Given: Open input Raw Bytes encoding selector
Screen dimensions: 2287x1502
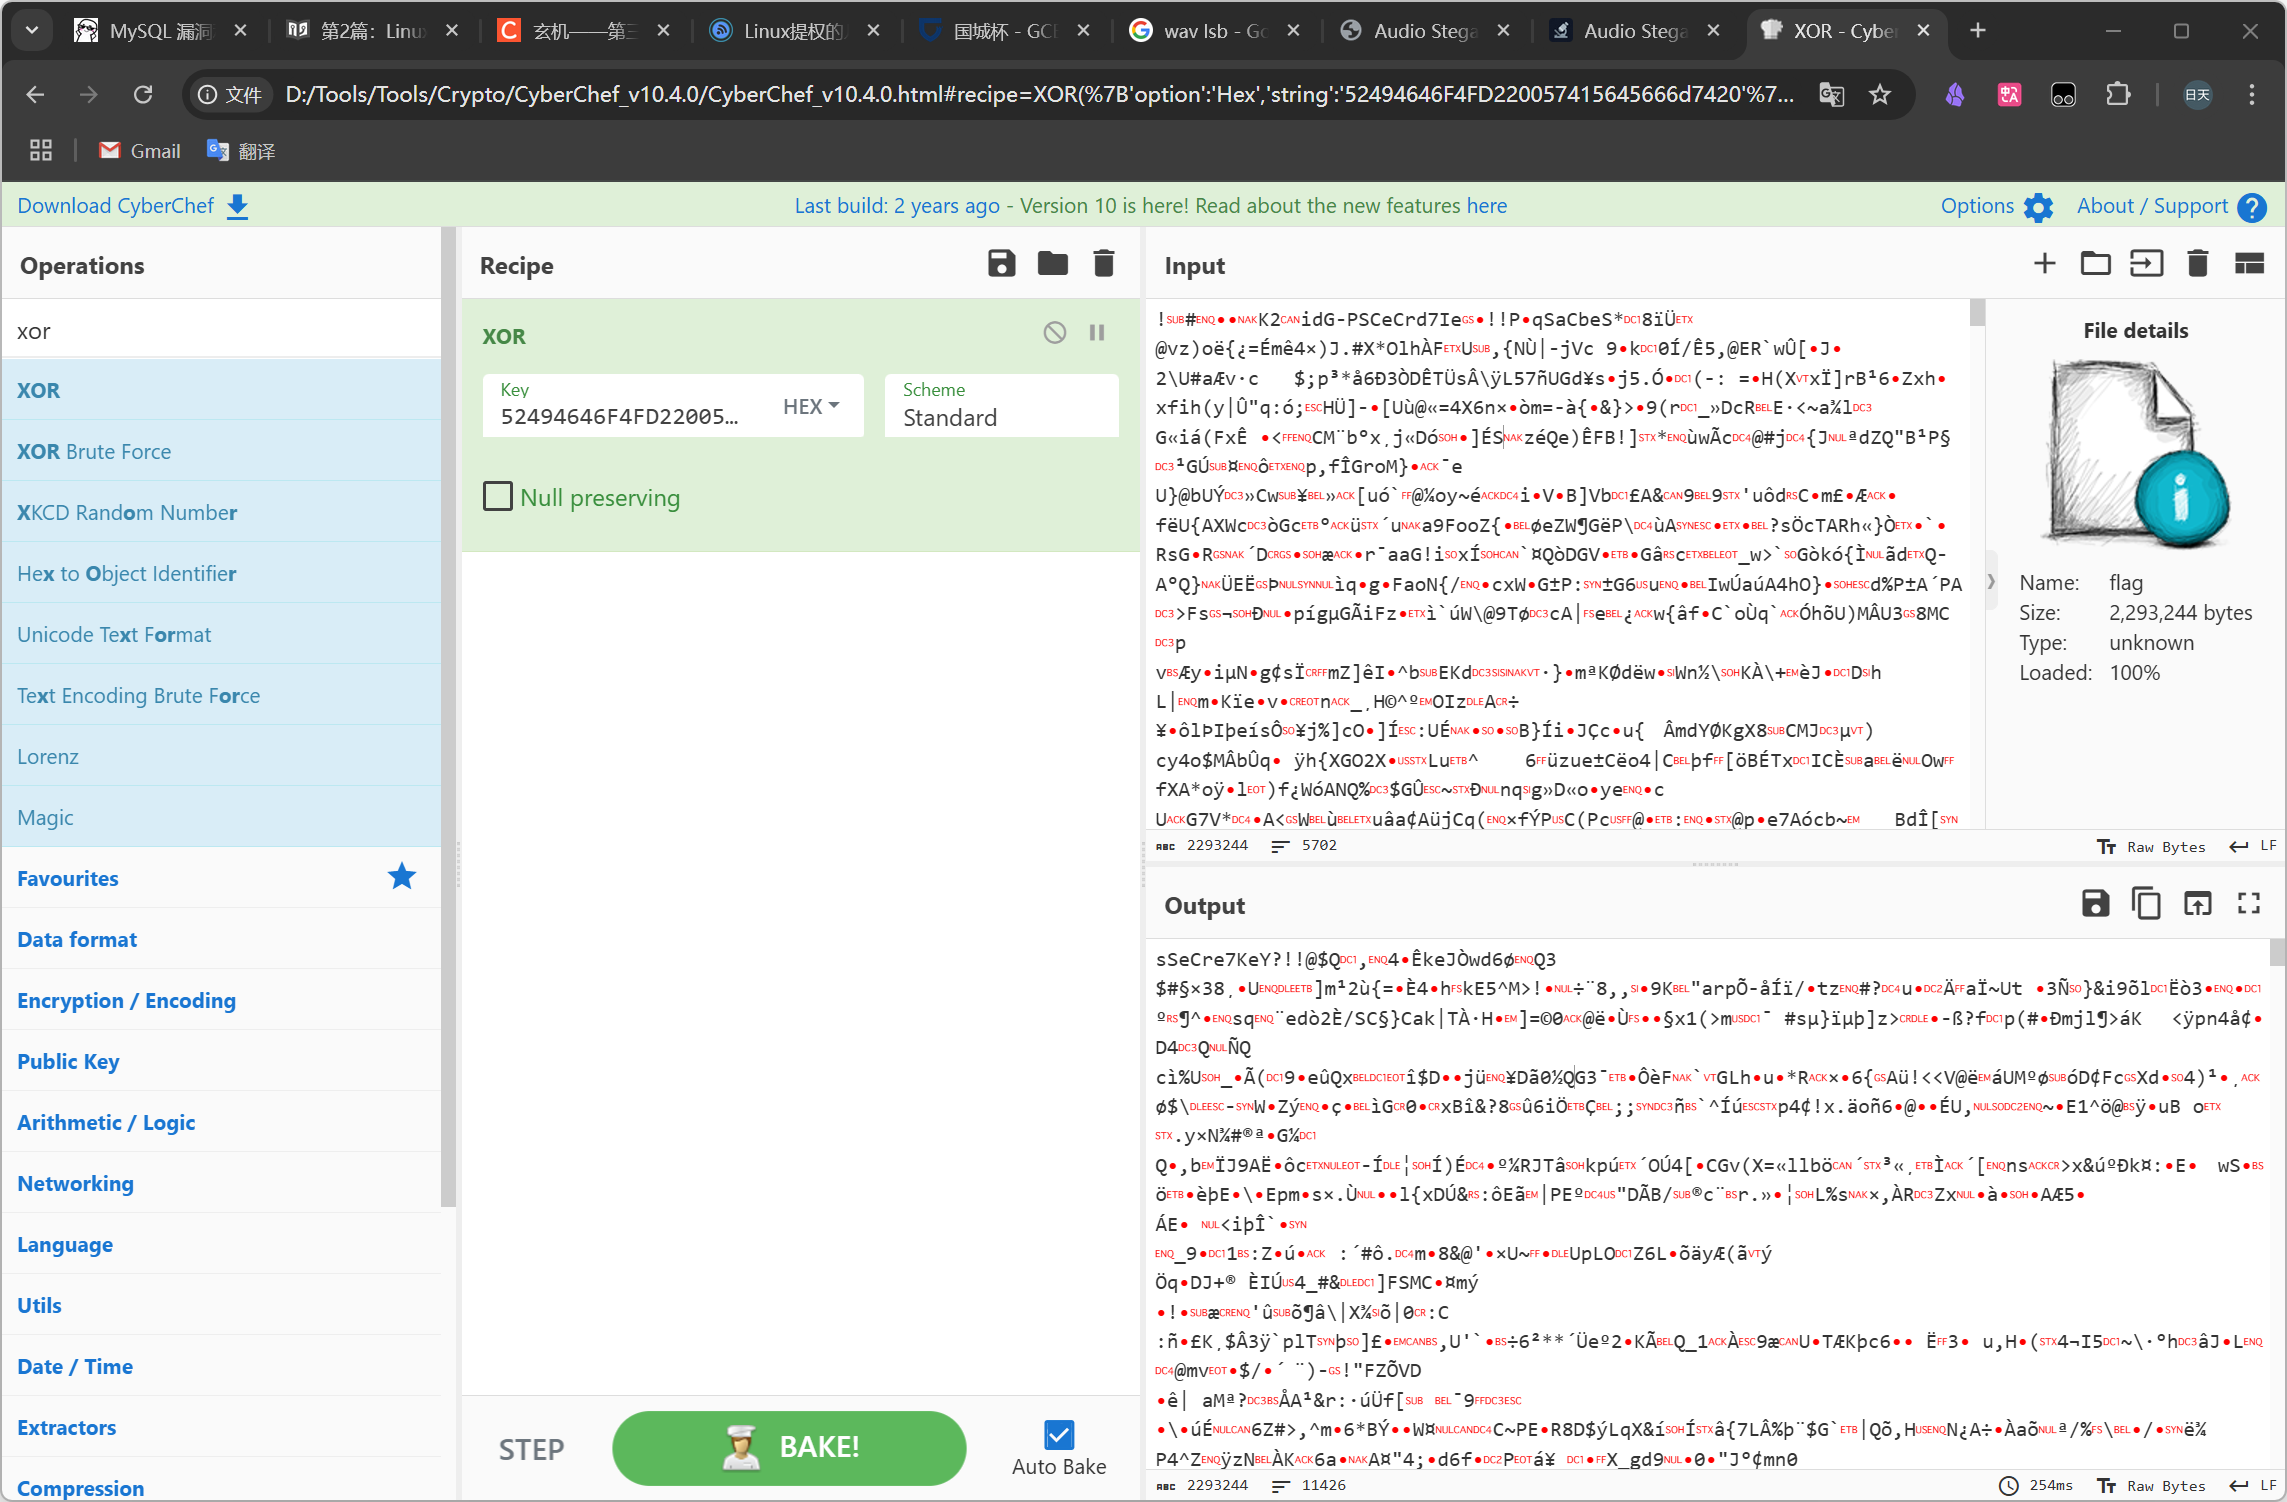Looking at the screenshot, I should pos(2151,846).
